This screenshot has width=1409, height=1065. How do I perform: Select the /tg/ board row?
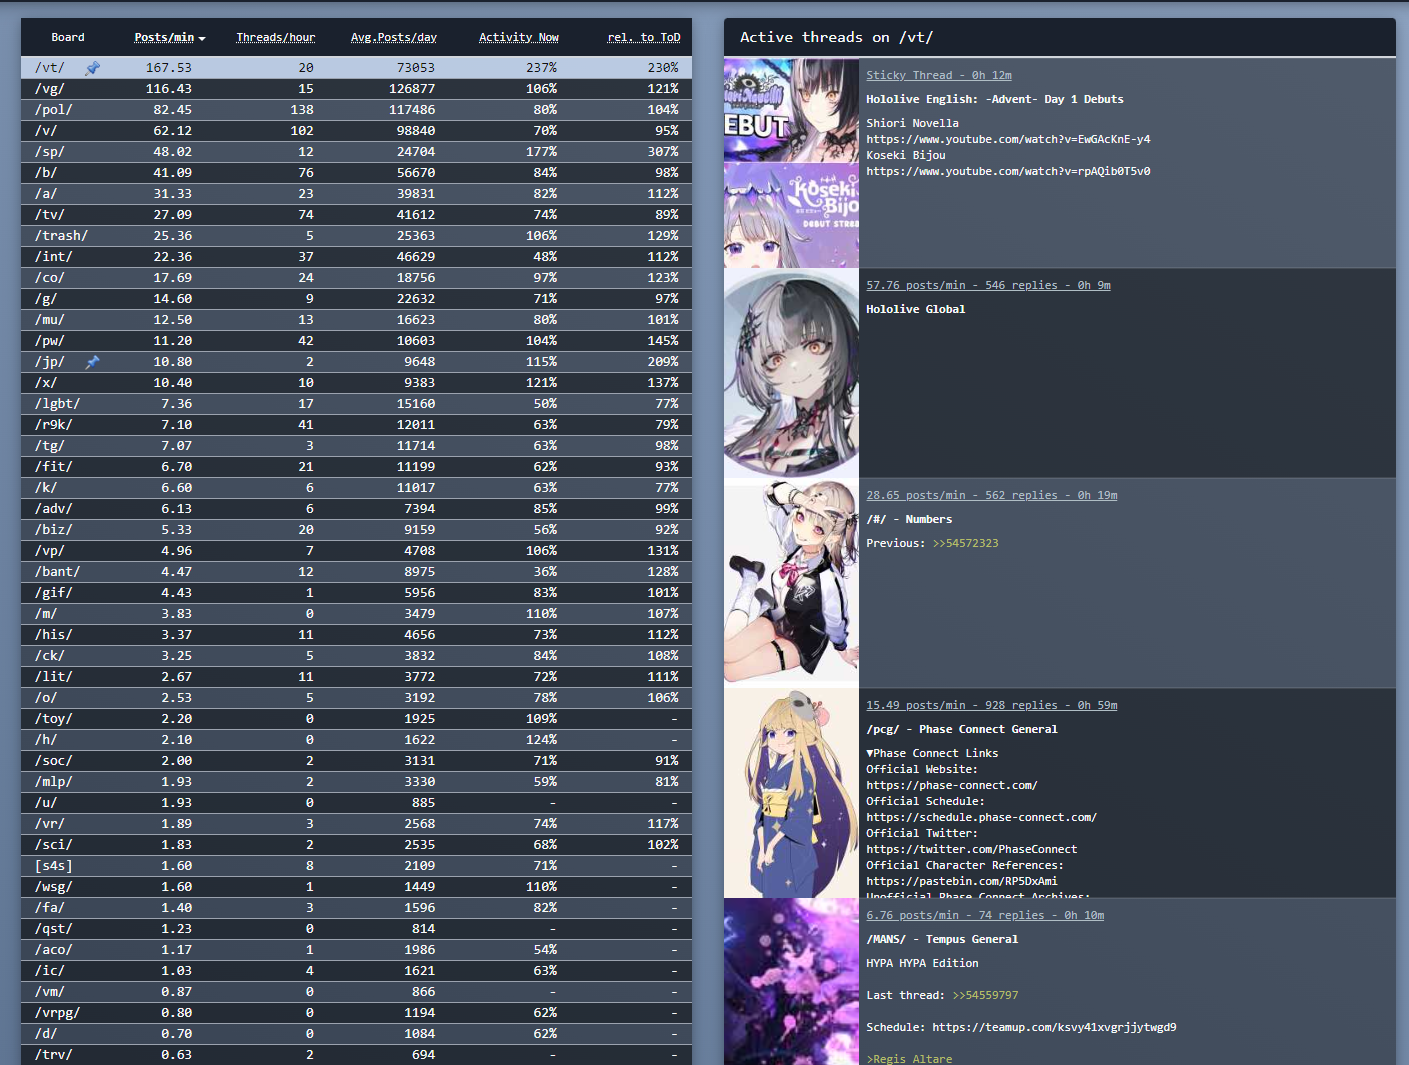click(356, 446)
